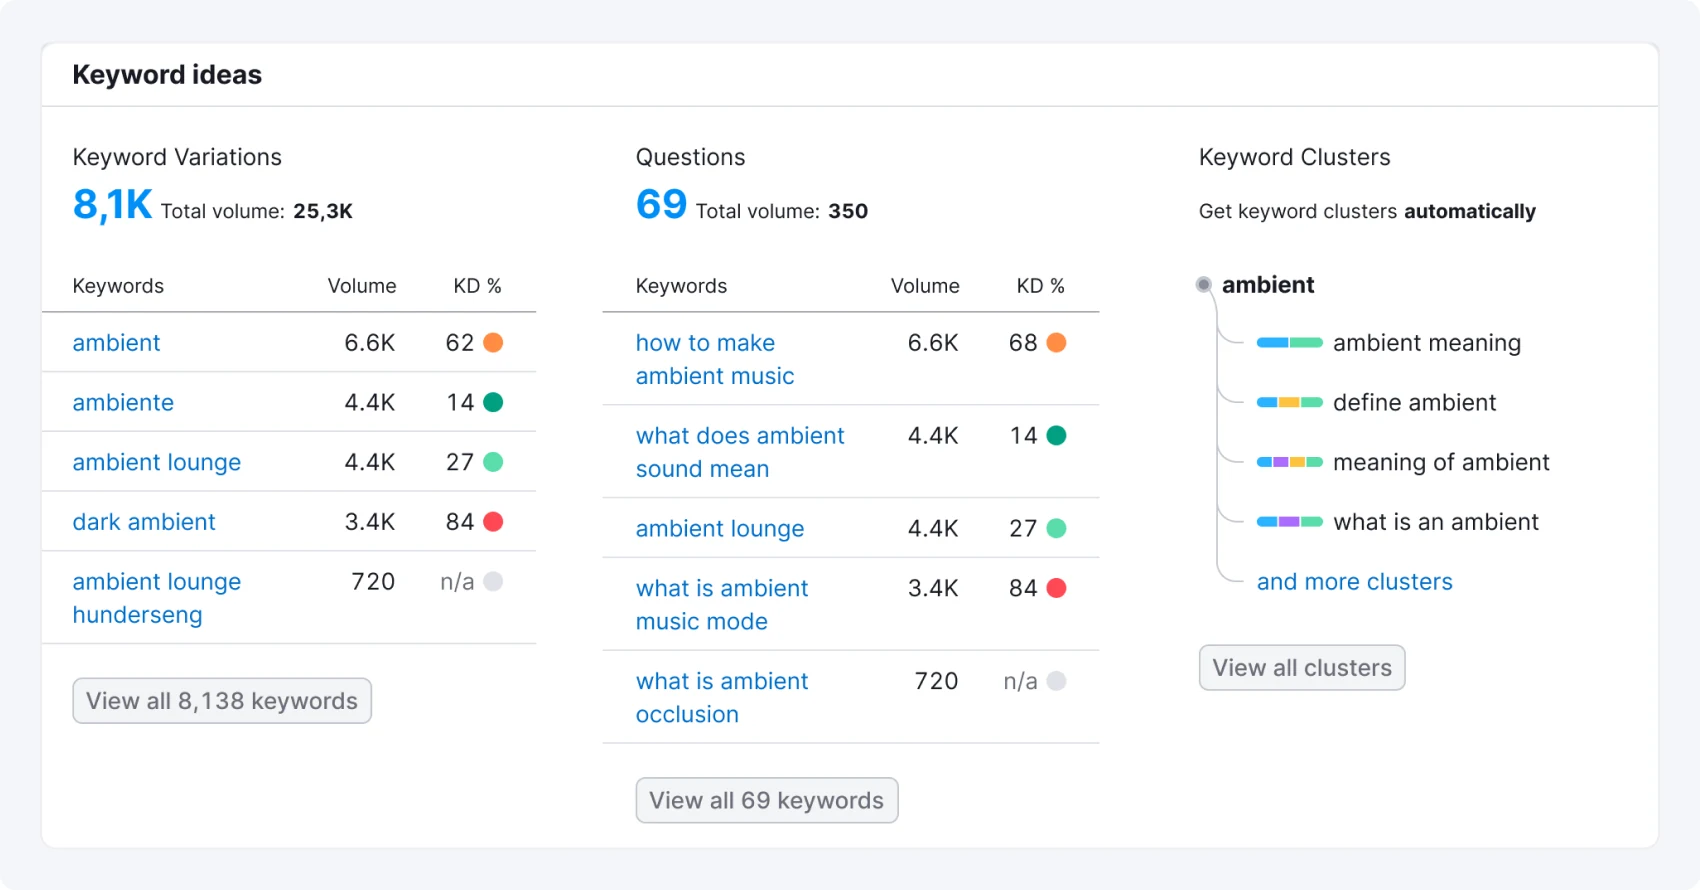The image size is (1700, 890).
Task: Select the what is an ambient cluster
Action: click(x=1436, y=522)
